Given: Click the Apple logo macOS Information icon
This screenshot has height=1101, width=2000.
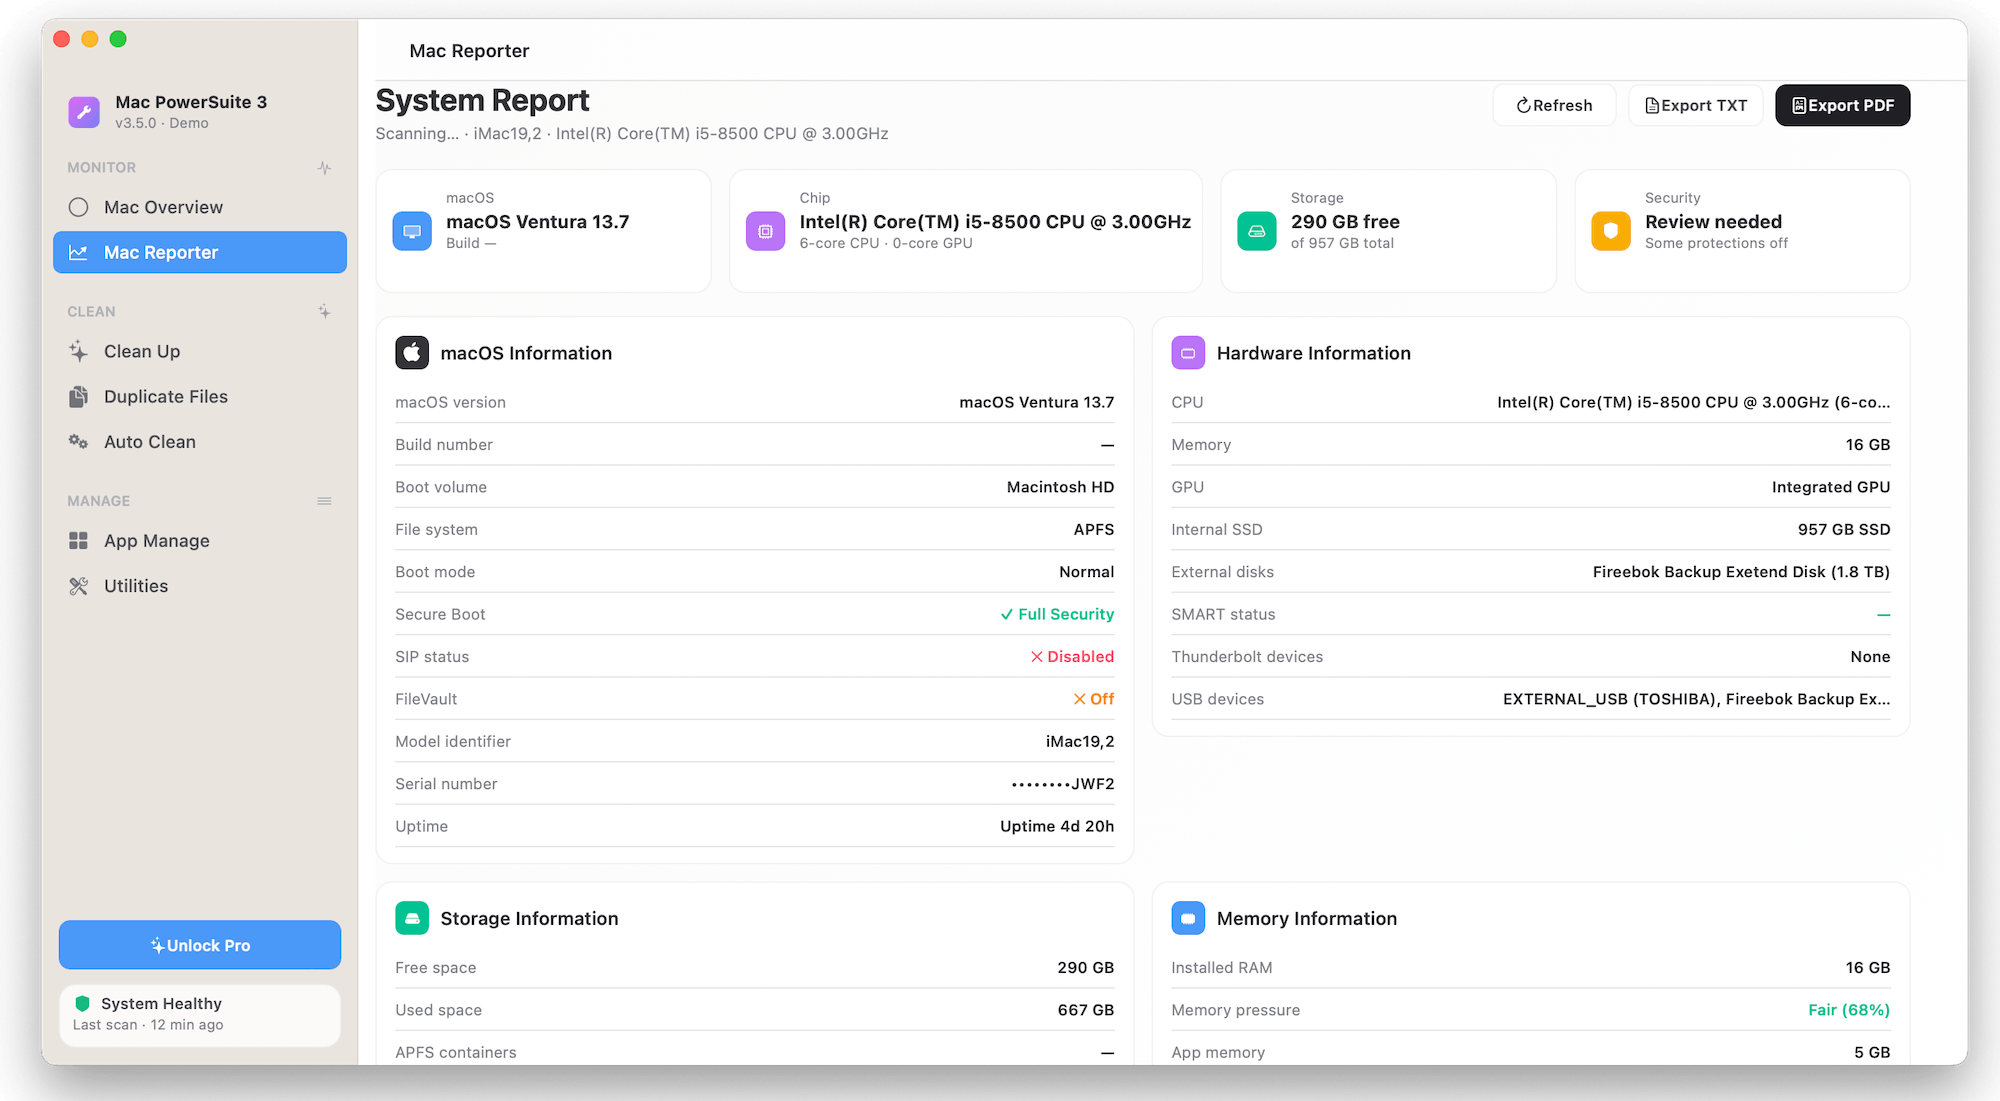Looking at the screenshot, I should (412, 353).
